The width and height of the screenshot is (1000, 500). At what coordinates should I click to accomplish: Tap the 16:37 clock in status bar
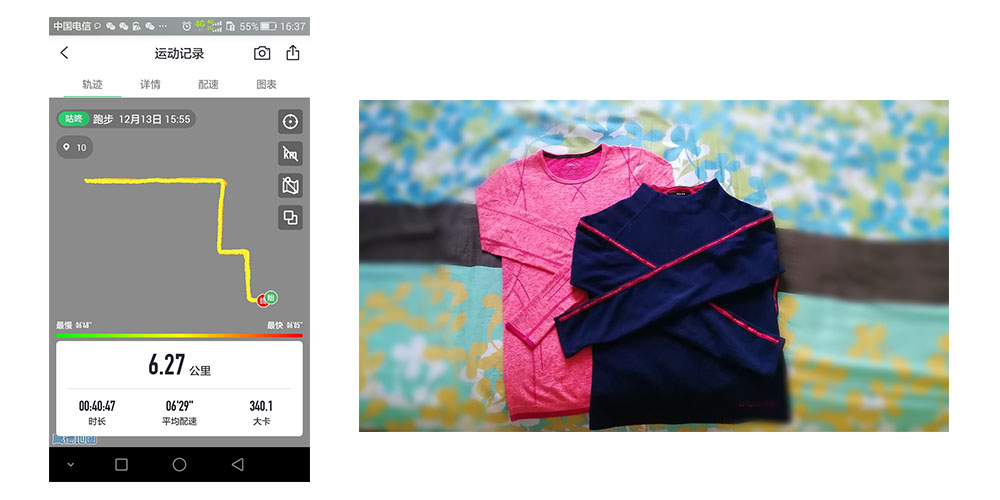coord(293,27)
